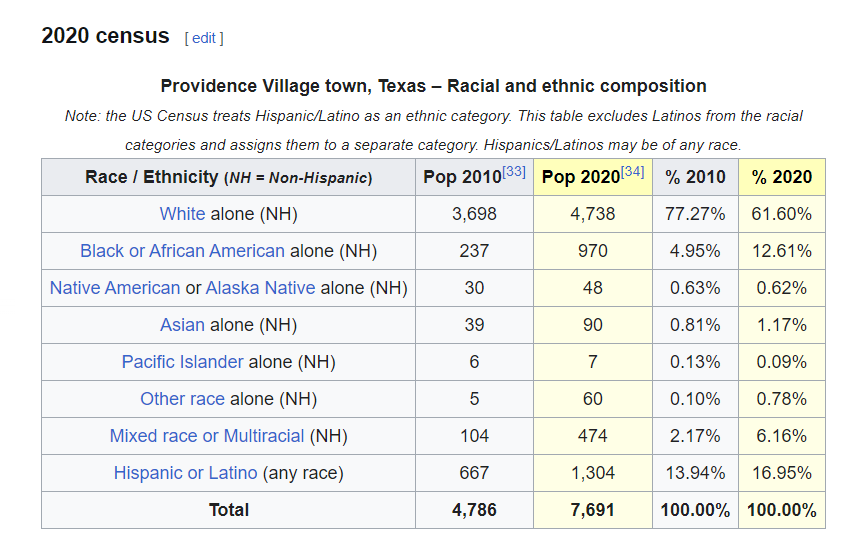Viewport: 846px width, 541px height.
Task: Click the cell showing 0.09%
Action: click(x=782, y=361)
